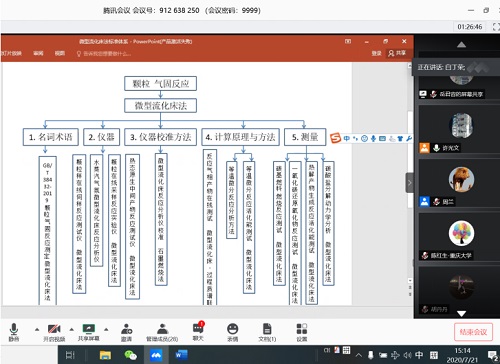Open the 文档 documents icon
This screenshot has width=500, height=364.
click(267, 332)
